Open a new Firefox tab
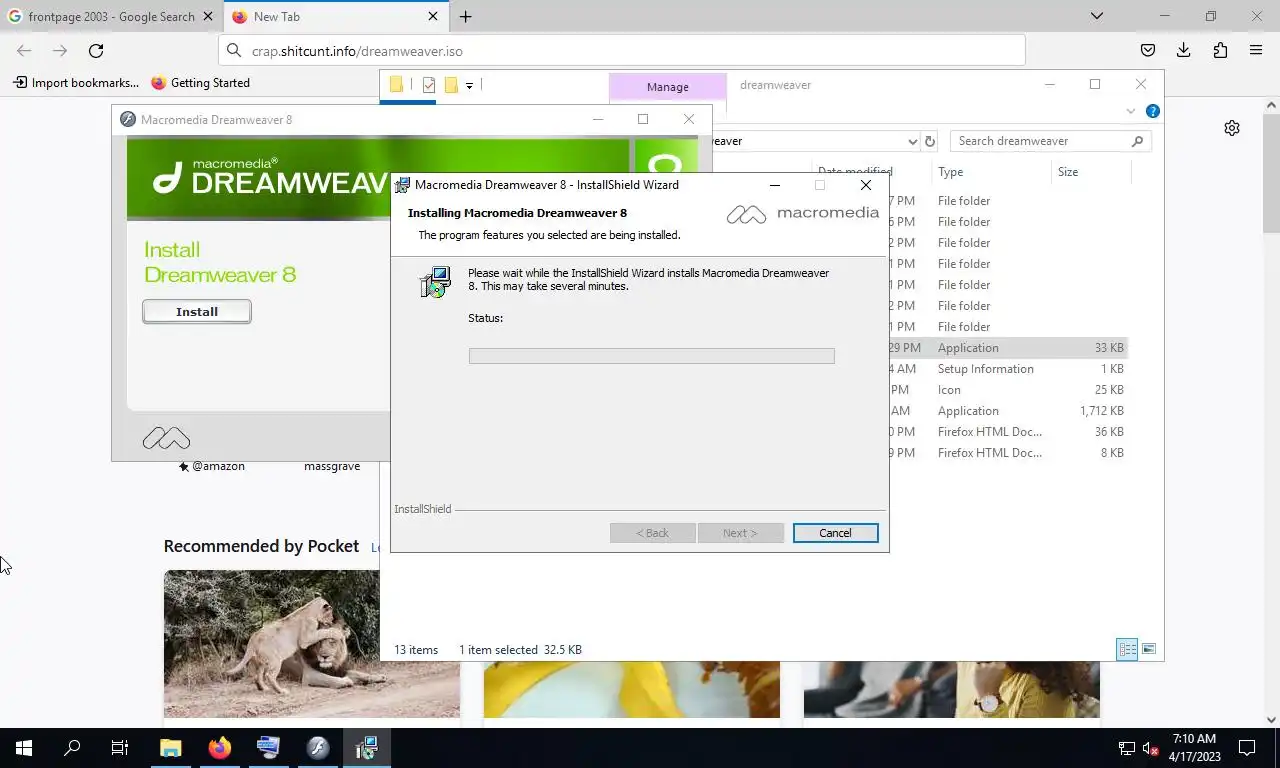This screenshot has width=1280, height=768. pos(466,16)
